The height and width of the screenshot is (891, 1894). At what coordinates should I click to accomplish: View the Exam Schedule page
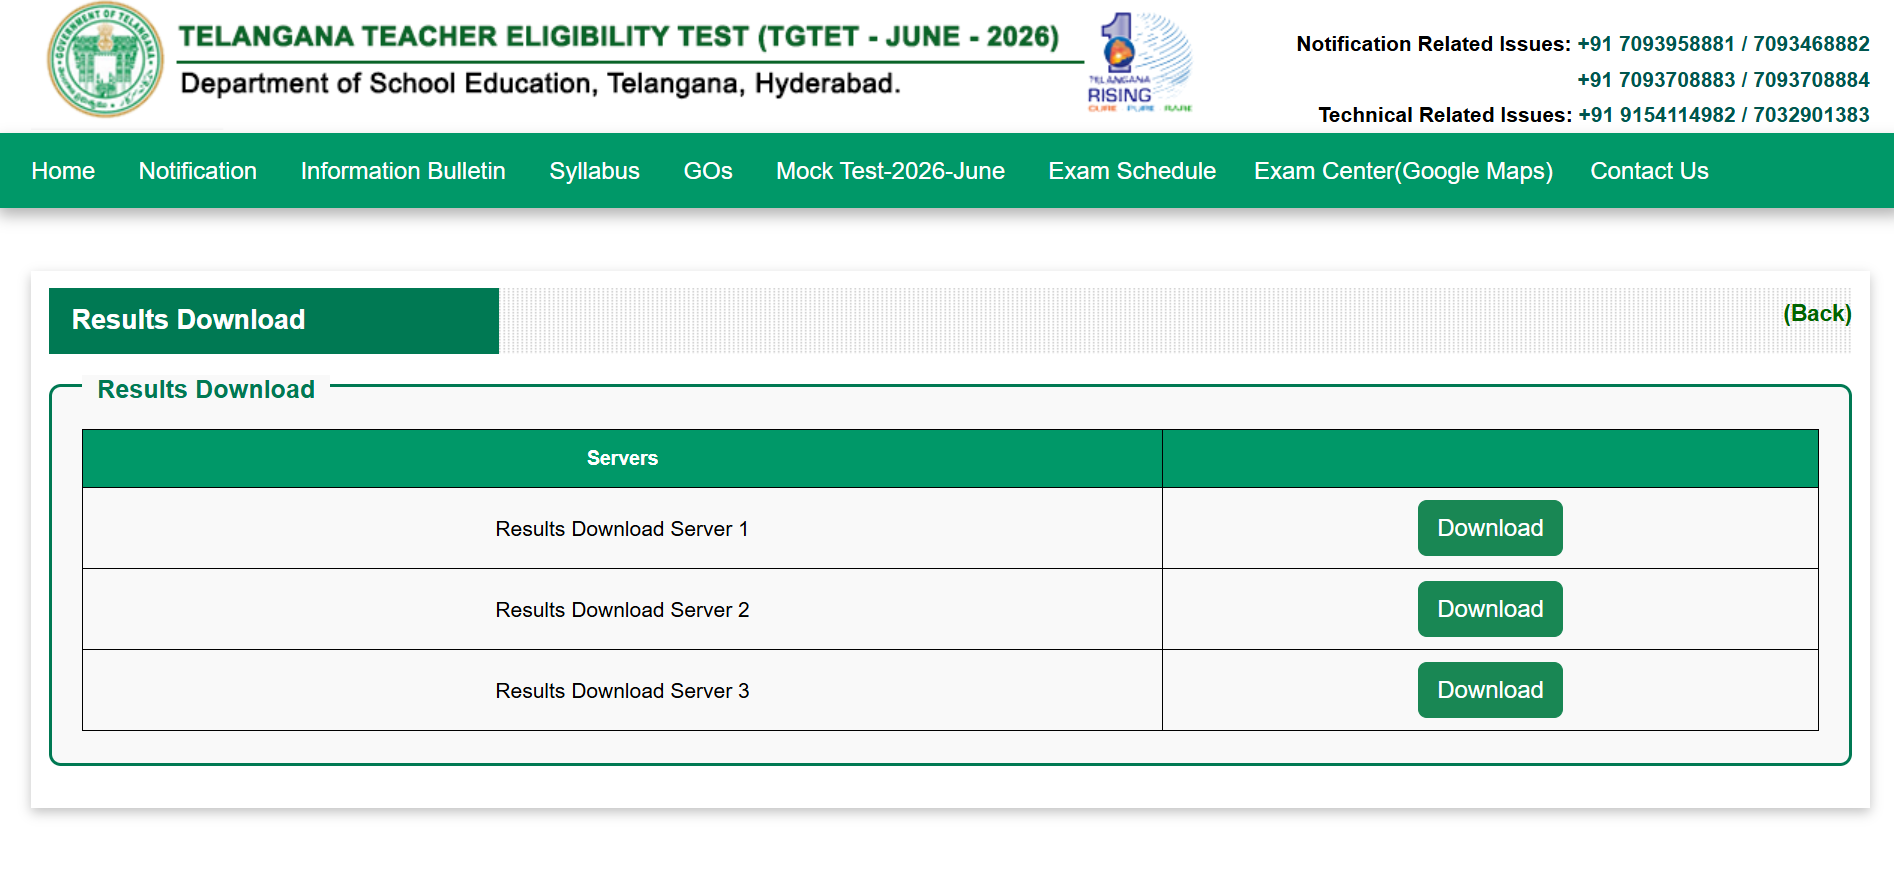pos(1132,171)
